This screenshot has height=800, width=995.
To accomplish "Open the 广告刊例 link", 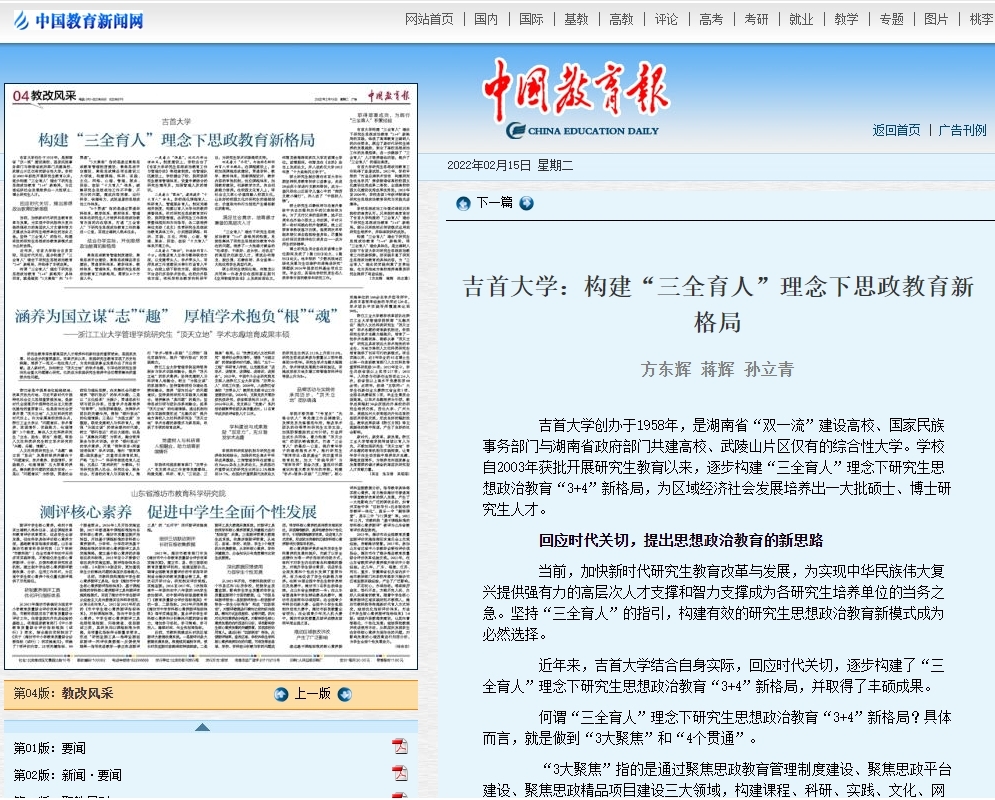I will [x=962, y=130].
